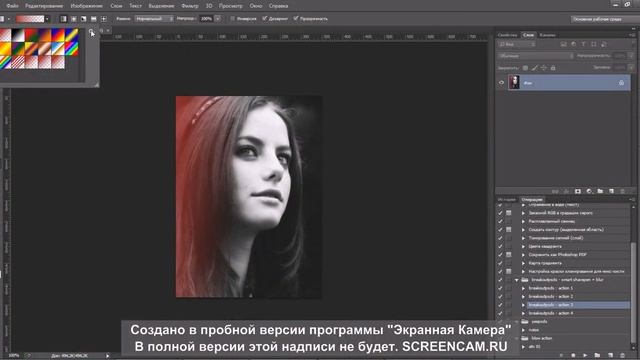Expand breakoutprods action 1

524,288
